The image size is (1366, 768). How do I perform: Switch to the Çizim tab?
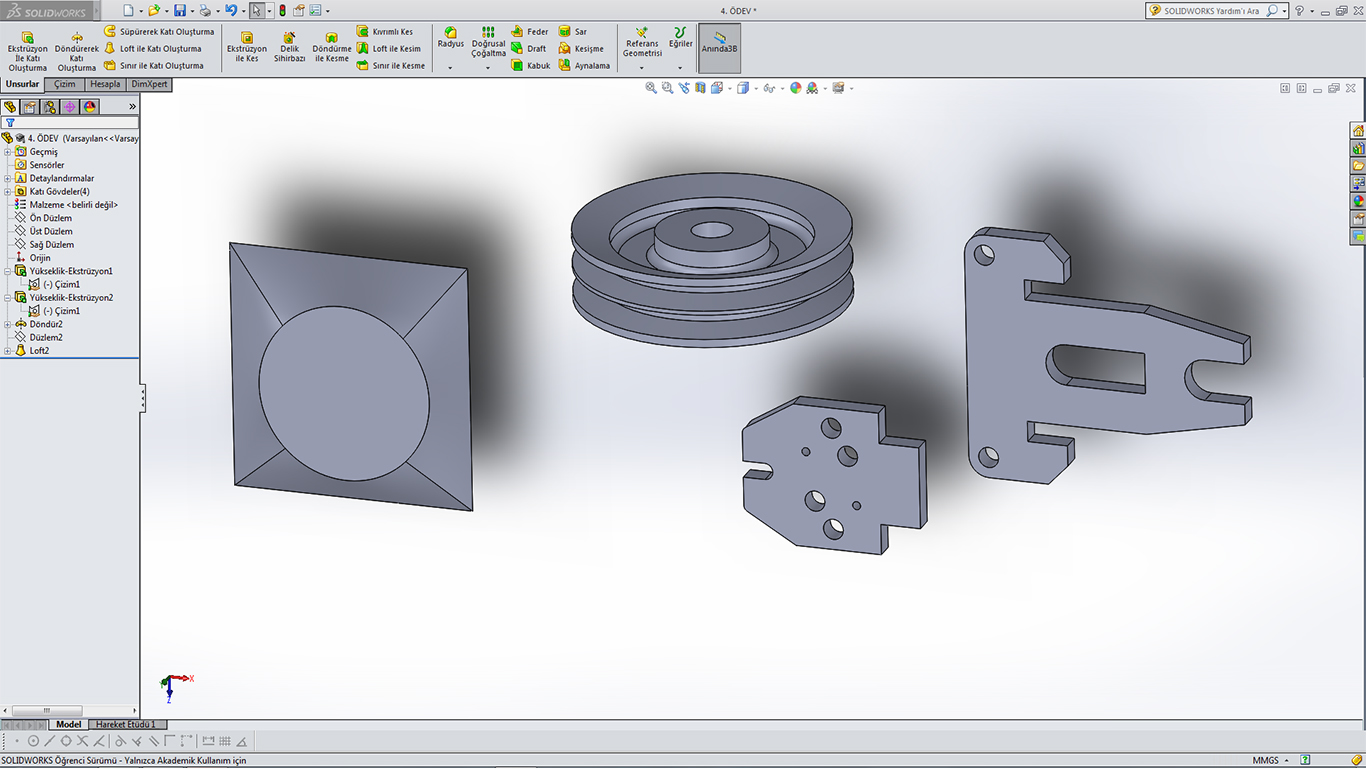65,84
